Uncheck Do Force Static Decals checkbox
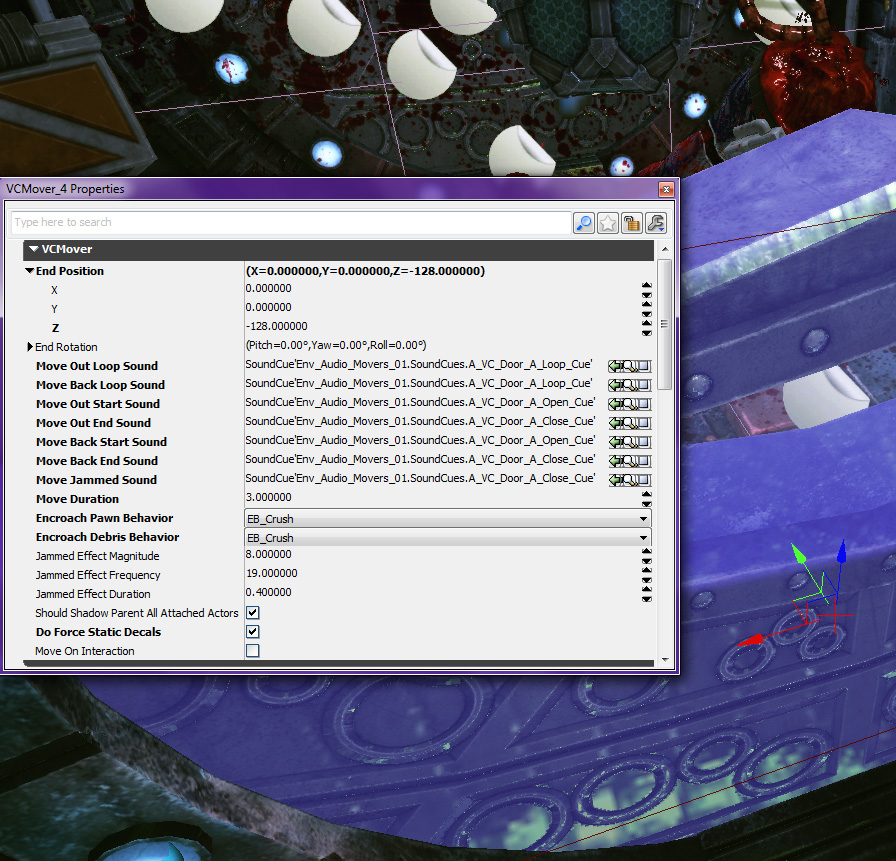Image resolution: width=896 pixels, height=861 pixels. 253,632
